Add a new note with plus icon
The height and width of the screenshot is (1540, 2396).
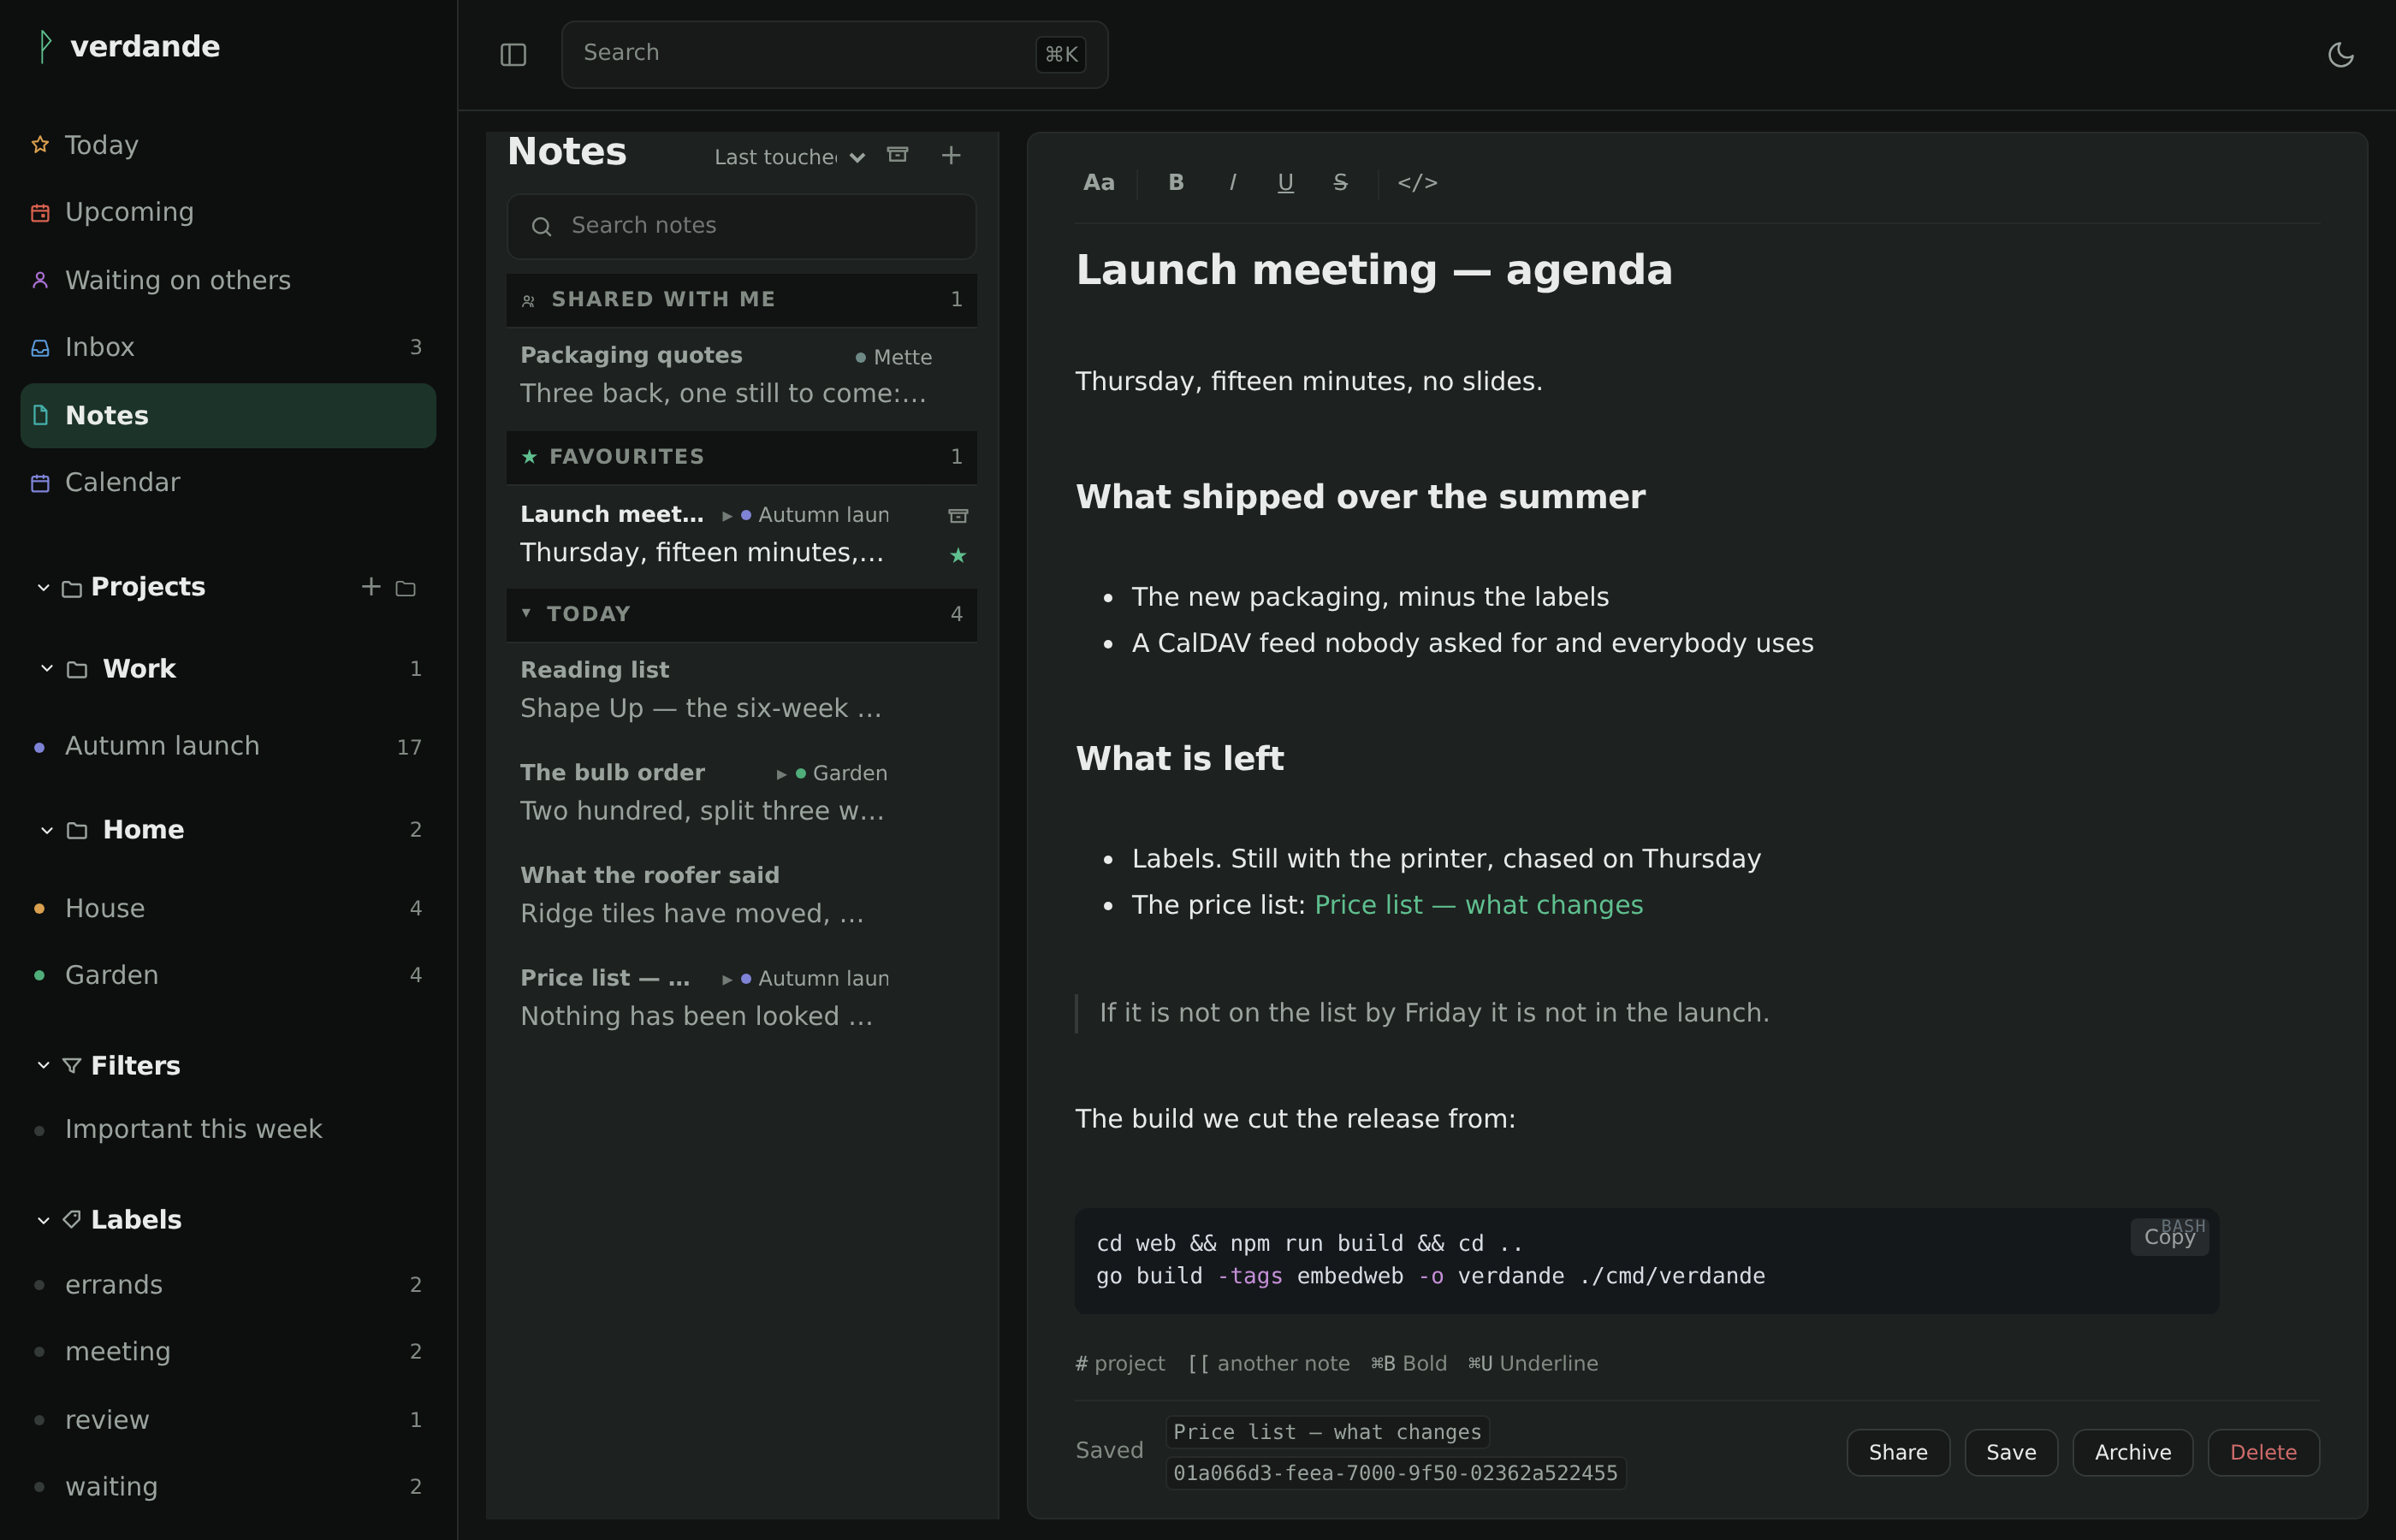tap(951, 155)
